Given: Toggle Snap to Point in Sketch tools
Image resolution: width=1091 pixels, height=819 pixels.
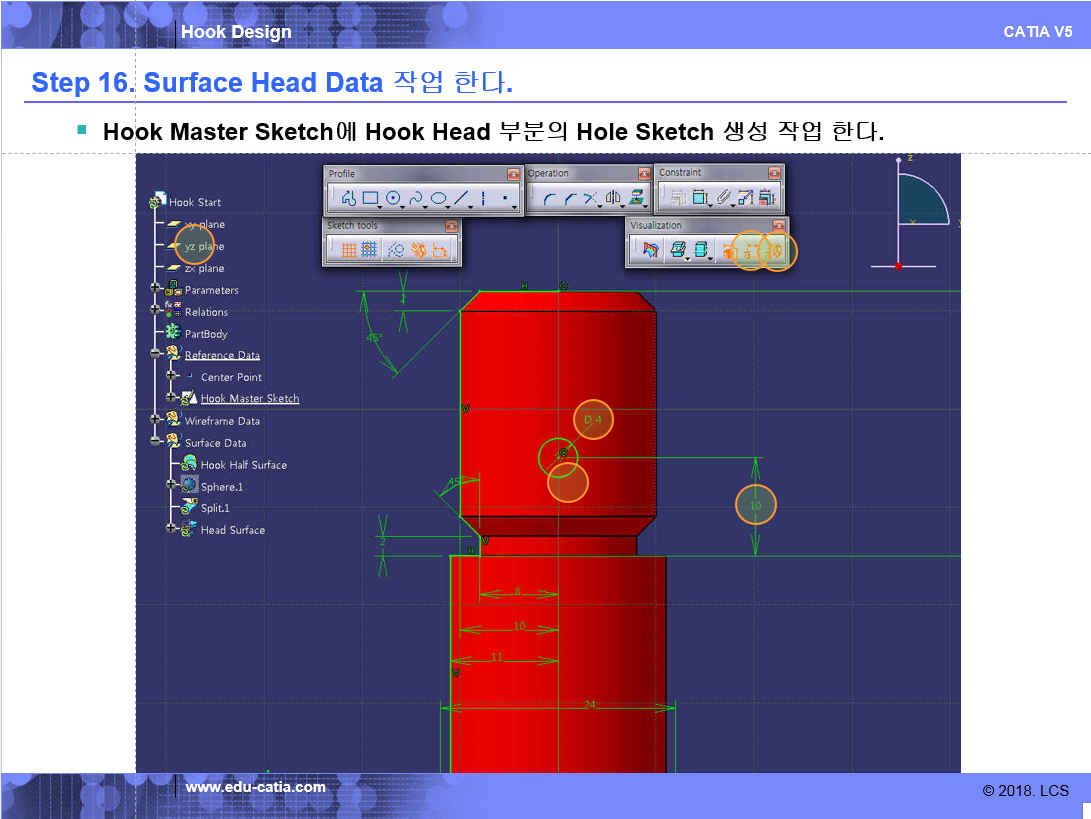Looking at the screenshot, I should tap(369, 251).
